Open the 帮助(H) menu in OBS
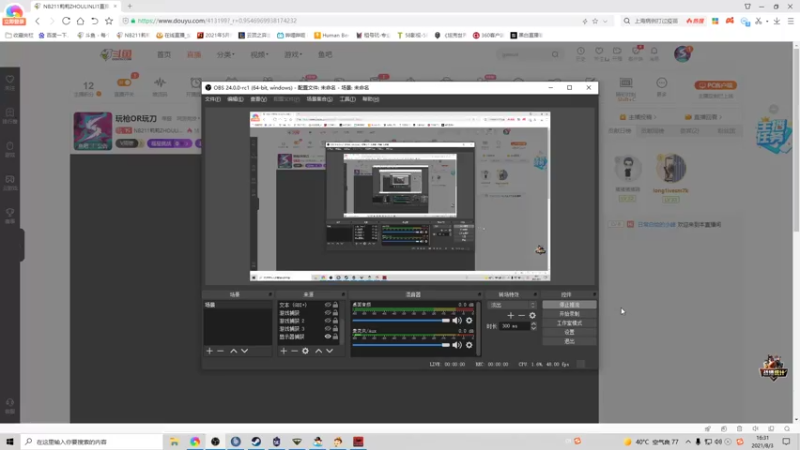 (371, 99)
